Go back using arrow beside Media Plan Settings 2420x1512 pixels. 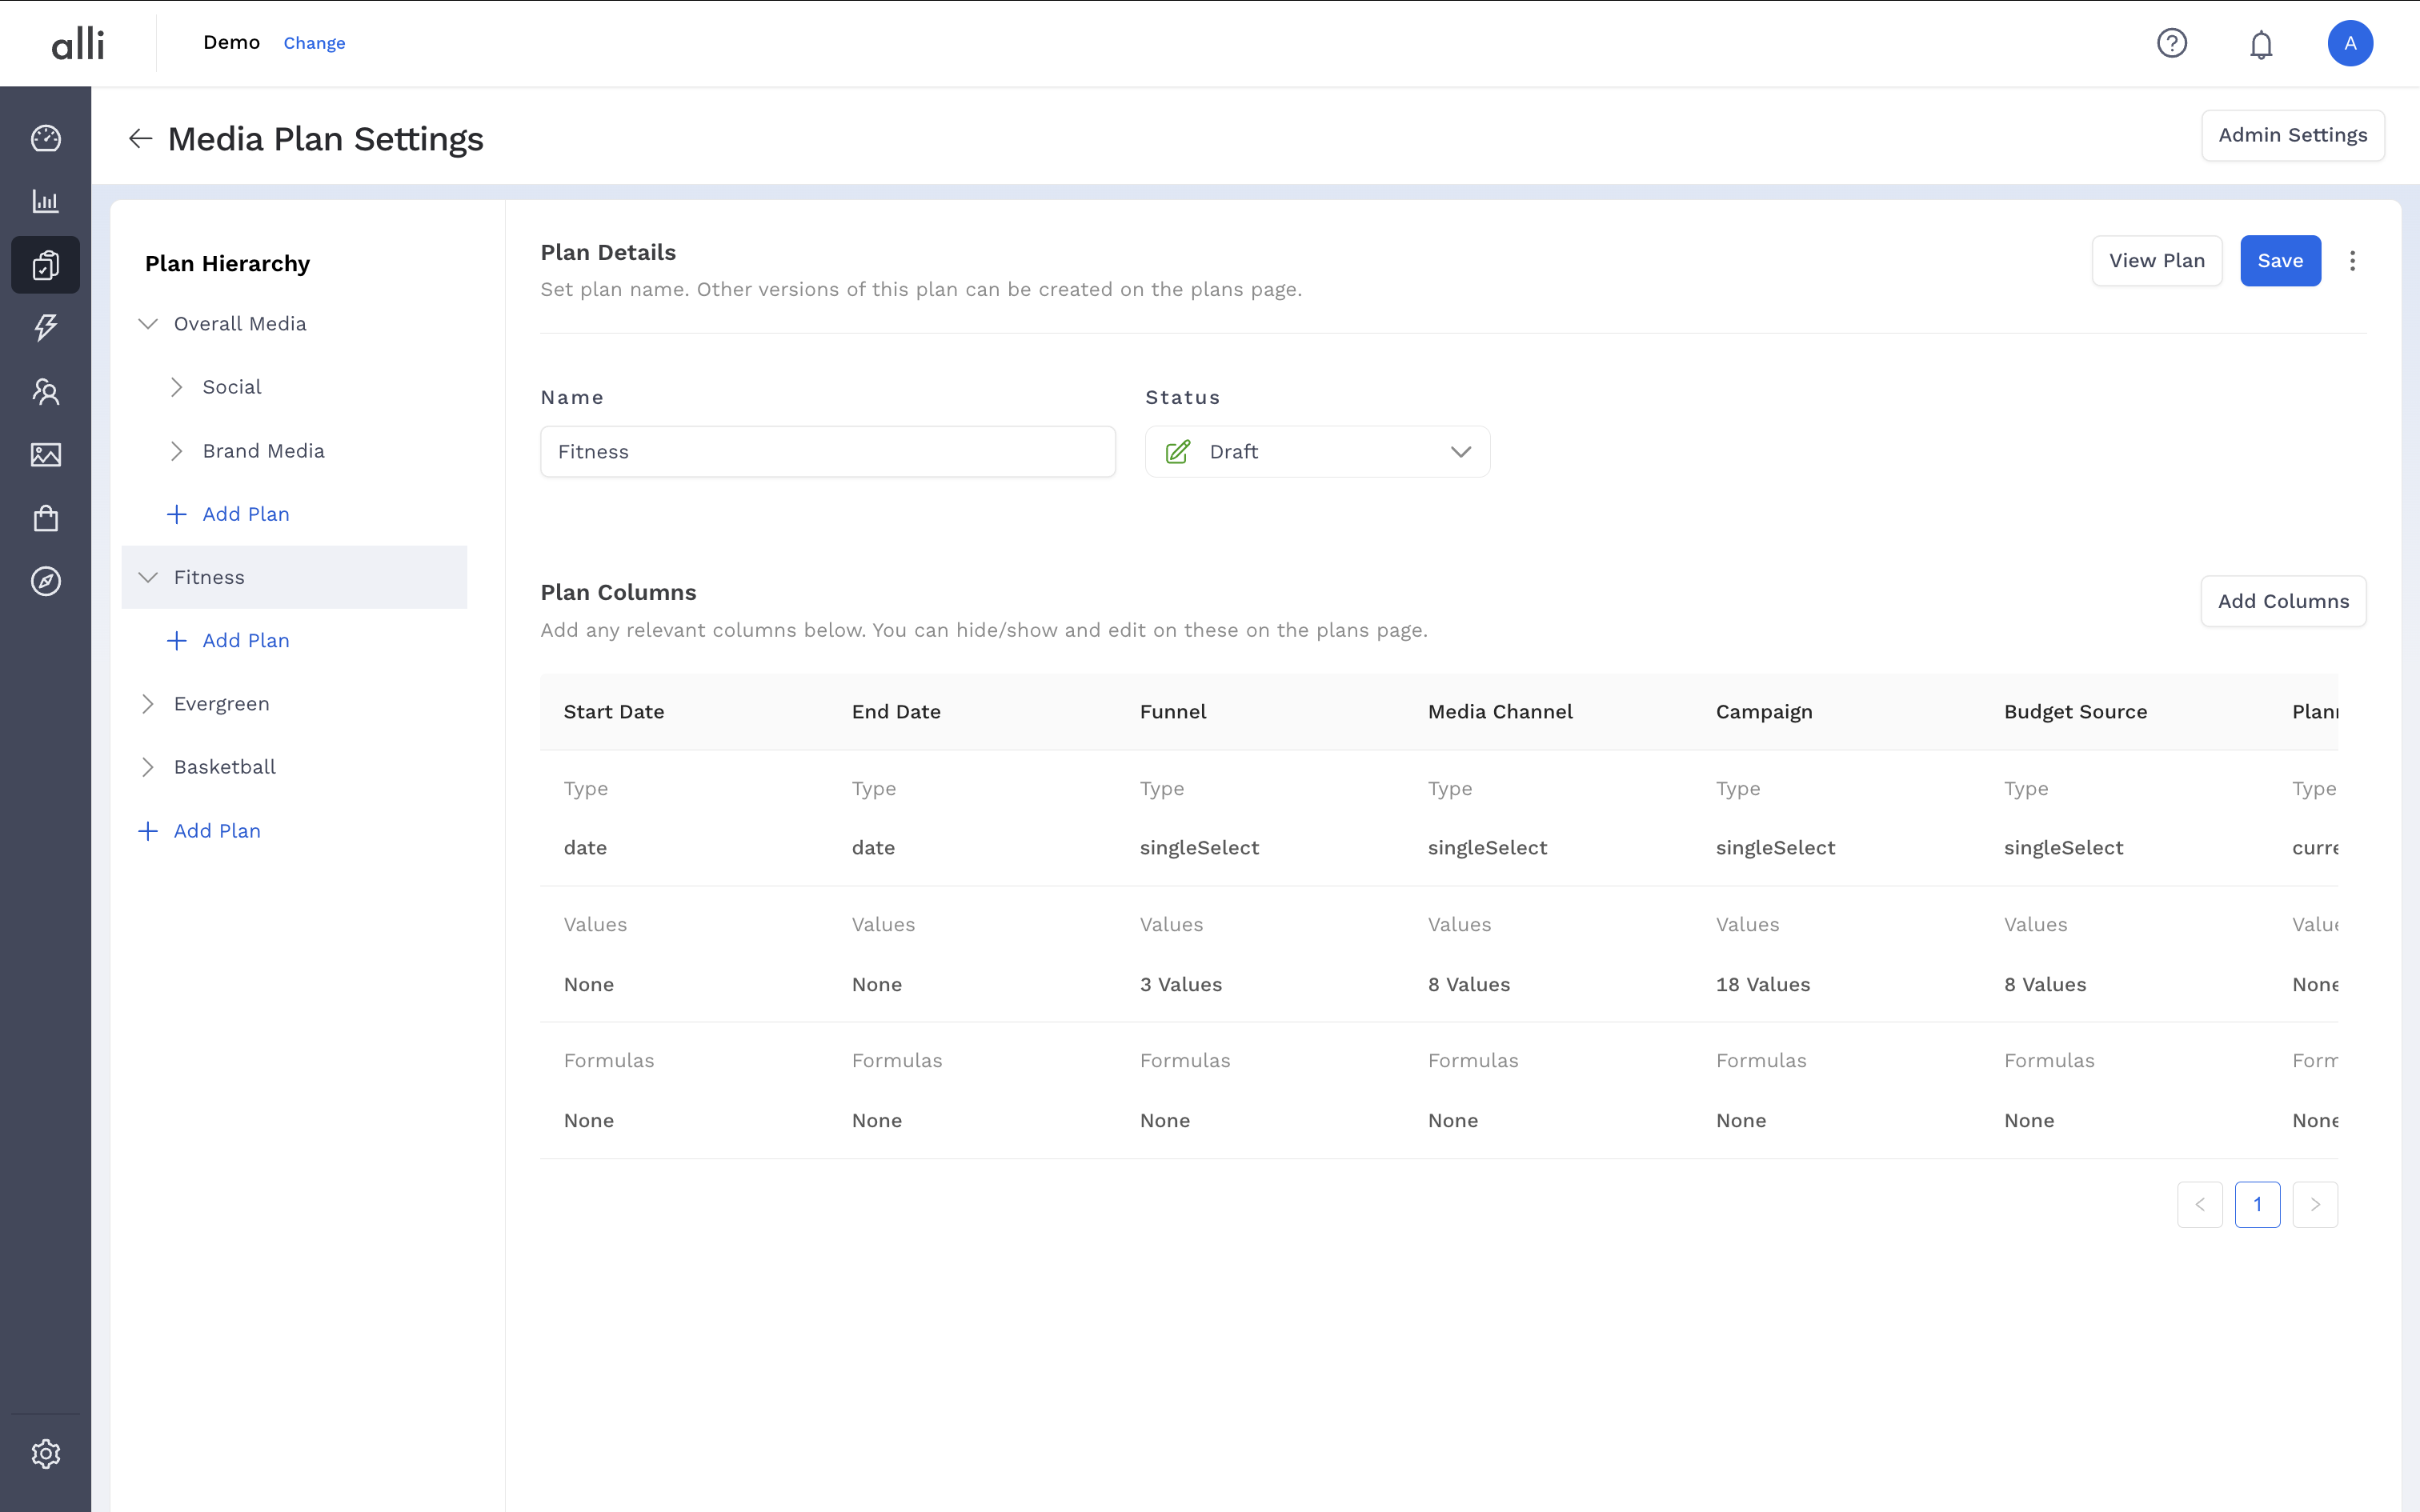140,139
